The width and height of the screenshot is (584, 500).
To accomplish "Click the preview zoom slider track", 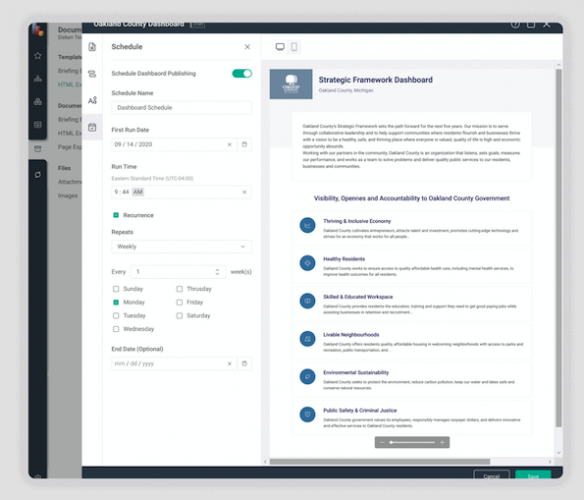I will (412, 443).
